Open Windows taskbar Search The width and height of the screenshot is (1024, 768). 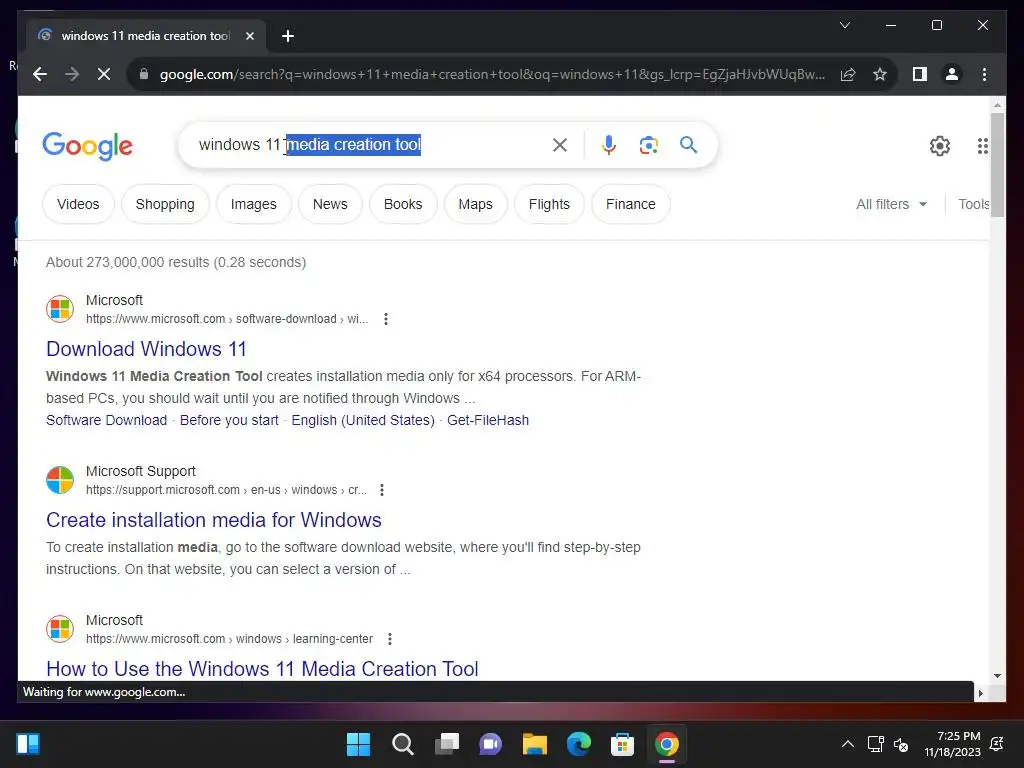[x=402, y=744]
